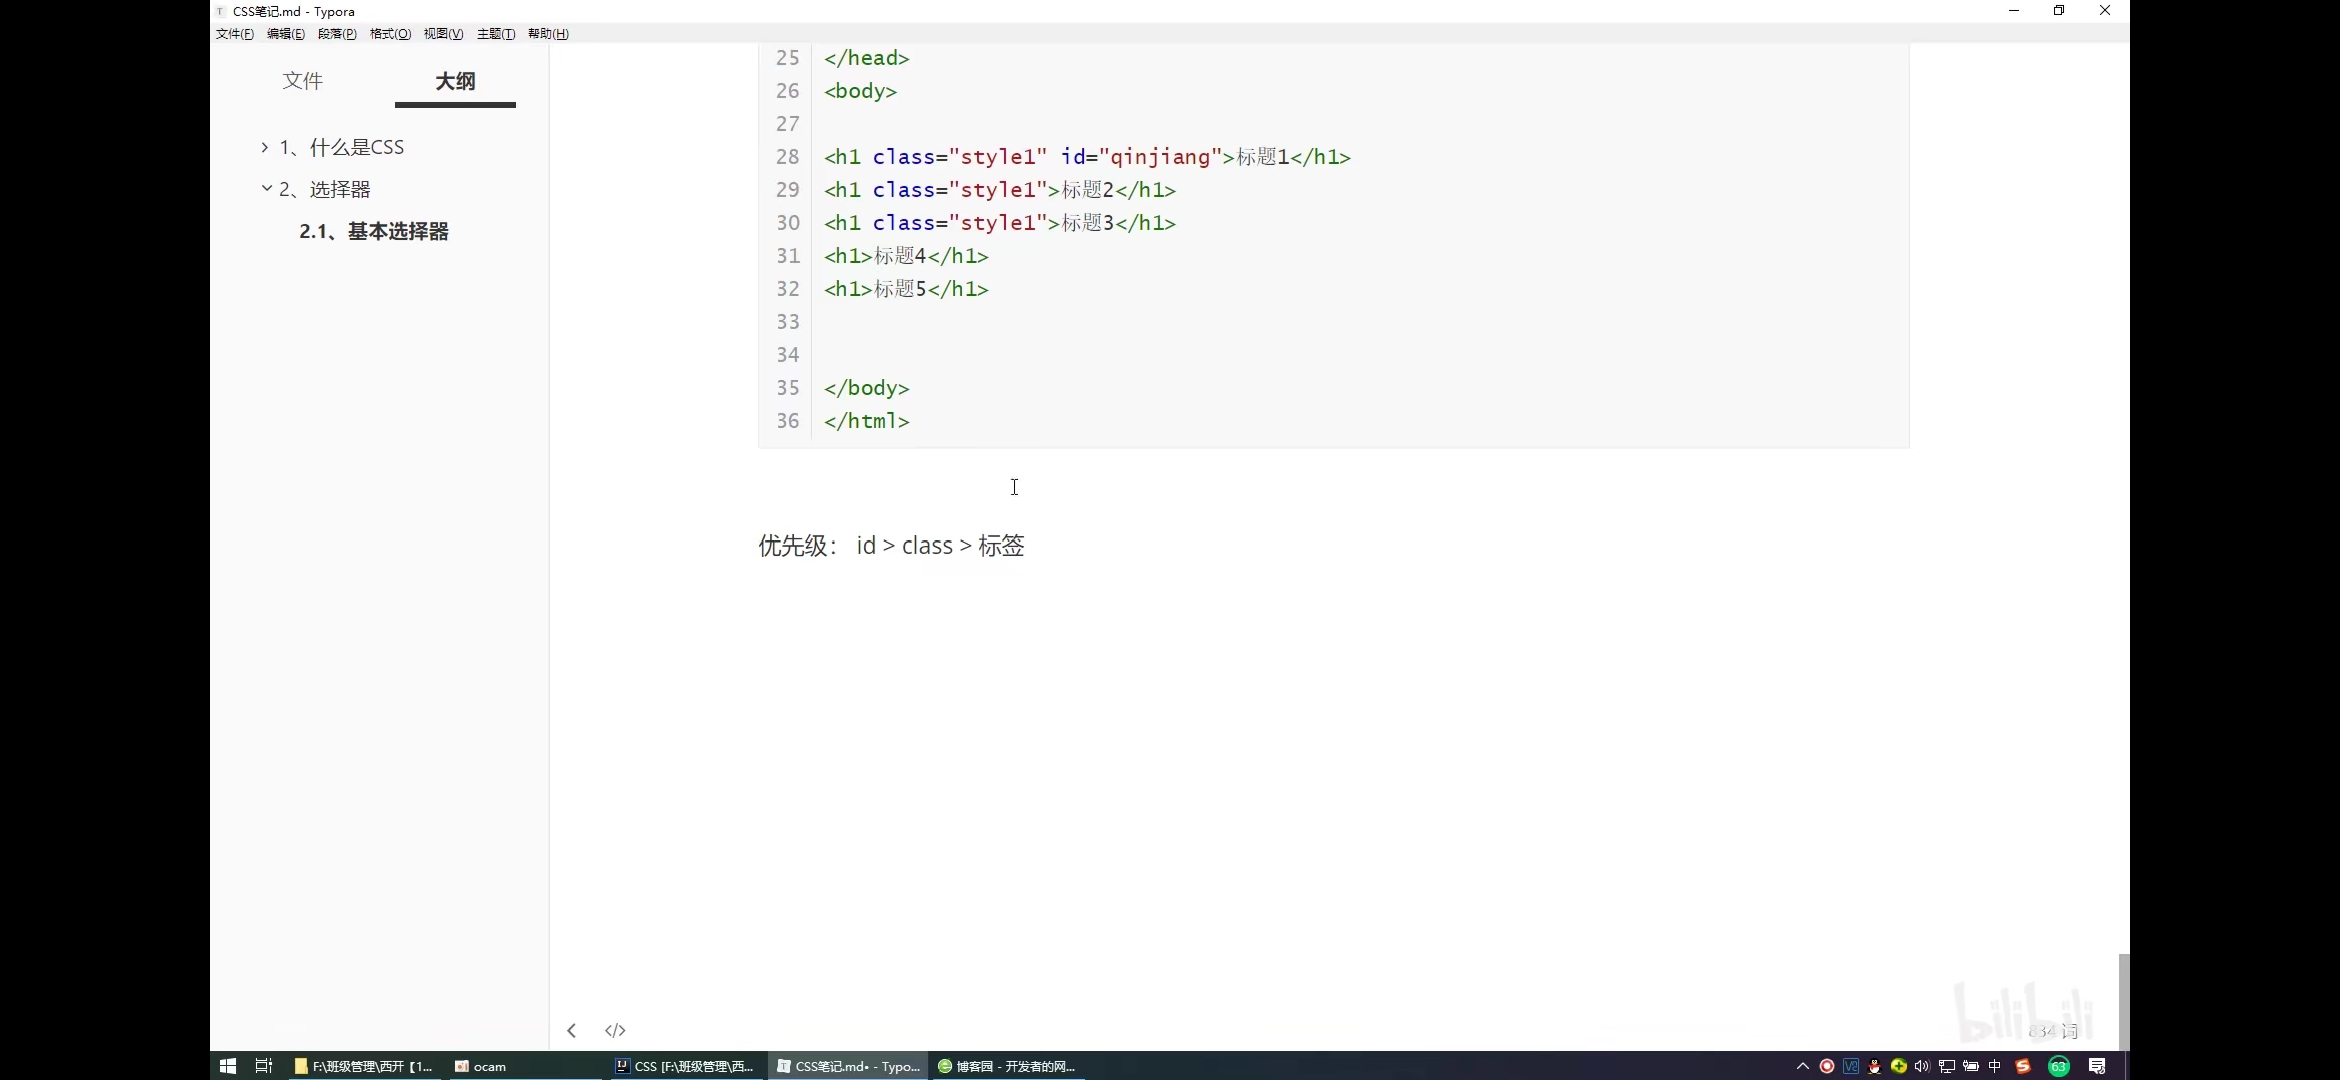This screenshot has height=1080, width=2340.
Task: Open IntelliJ CSS project from taskbar
Action: pyautogui.click(x=685, y=1066)
